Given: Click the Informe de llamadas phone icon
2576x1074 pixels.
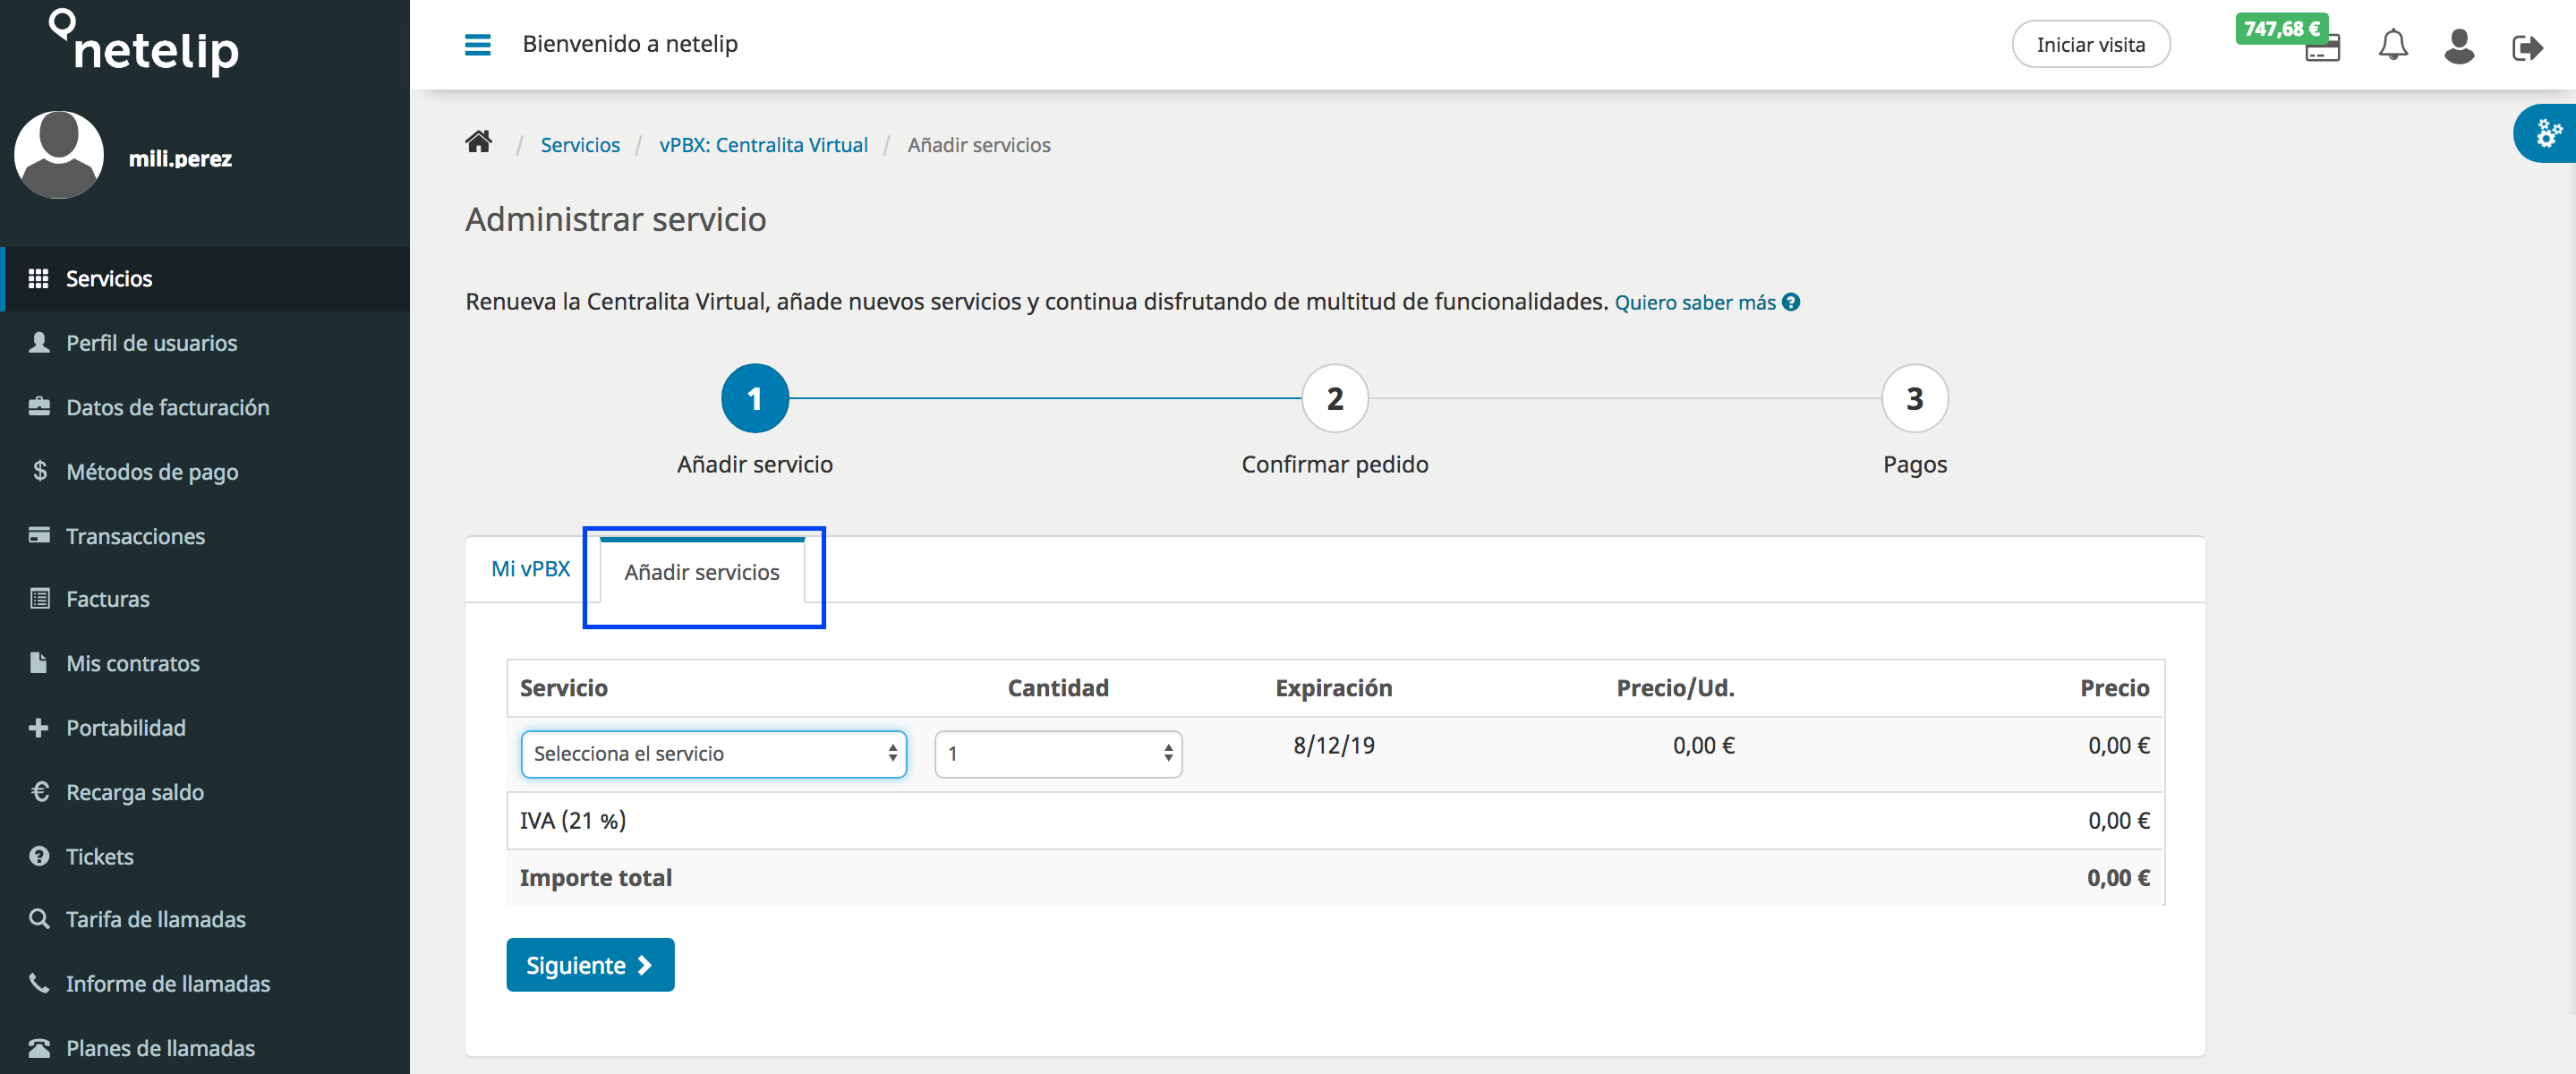Looking at the screenshot, I should pos(39,983).
